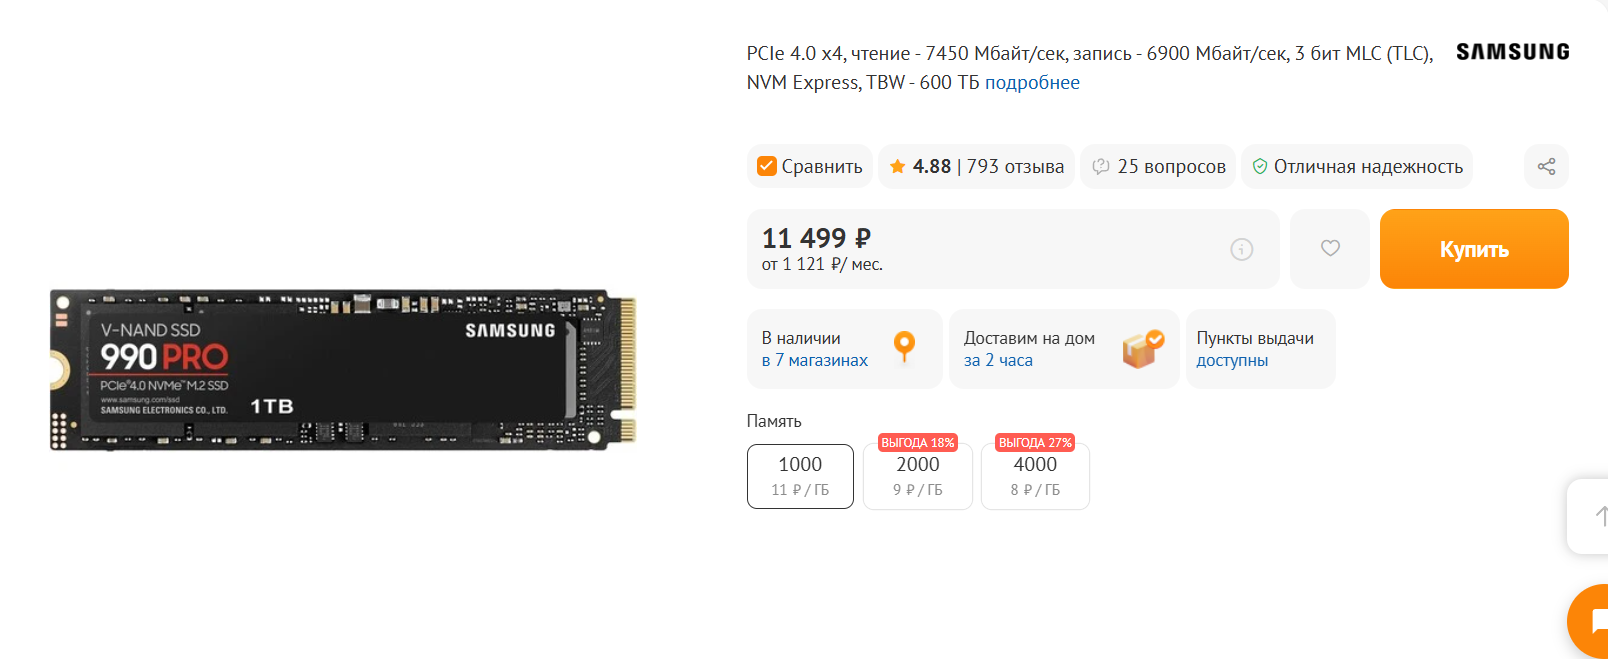Viewport: 1608px width, 659px height.
Task: Click the Samsung 990 PRO product image
Action: click(x=343, y=369)
